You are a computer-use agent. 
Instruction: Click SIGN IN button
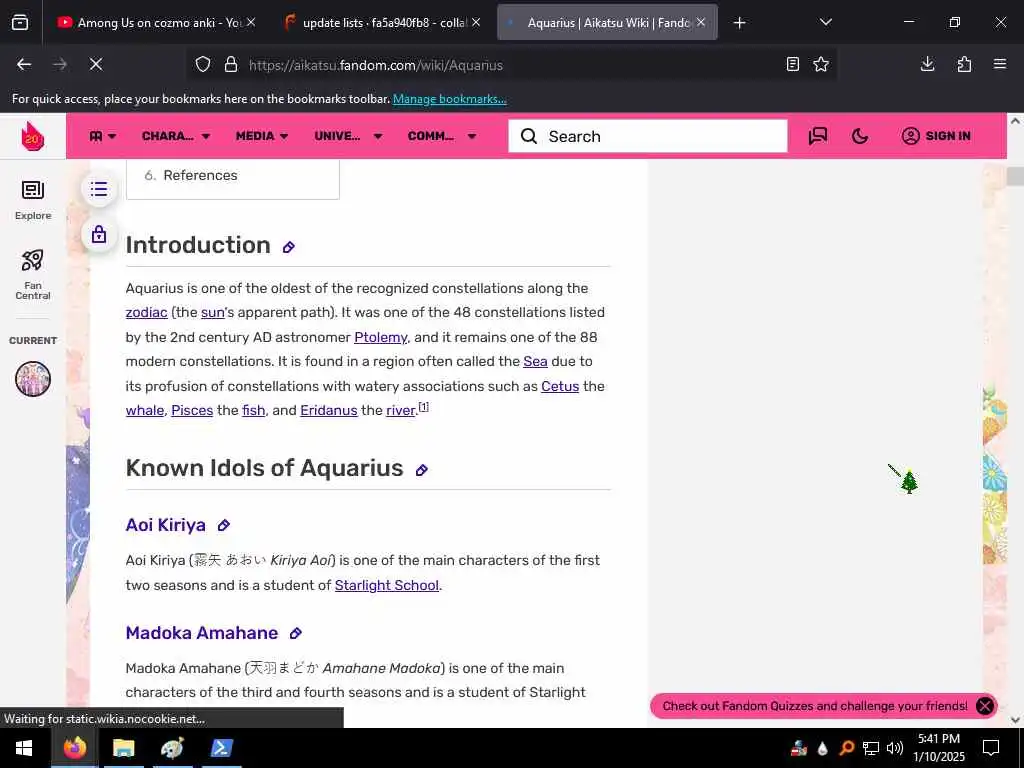tap(936, 136)
